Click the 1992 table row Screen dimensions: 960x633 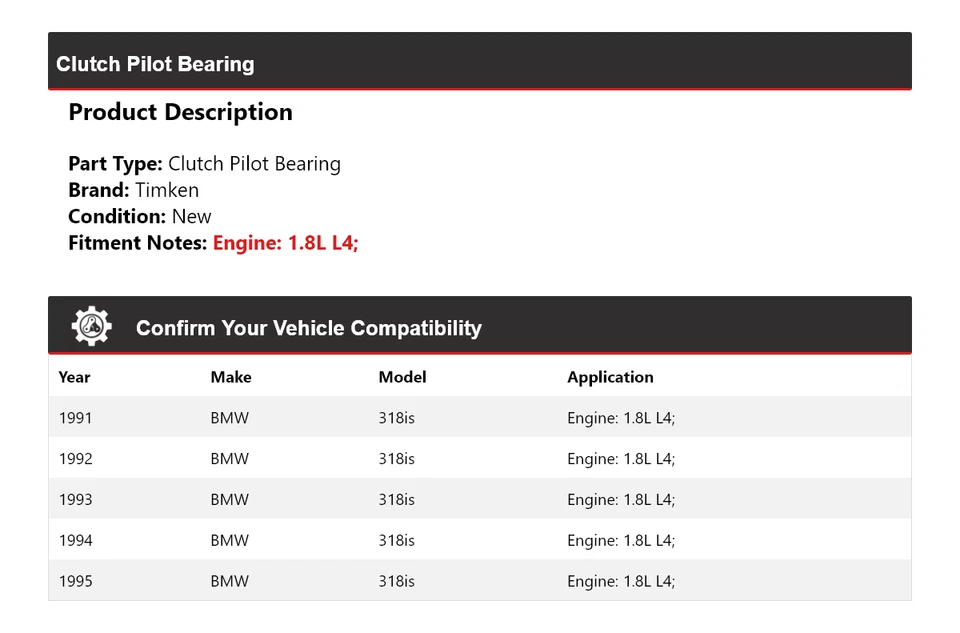[x=480, y=458]
